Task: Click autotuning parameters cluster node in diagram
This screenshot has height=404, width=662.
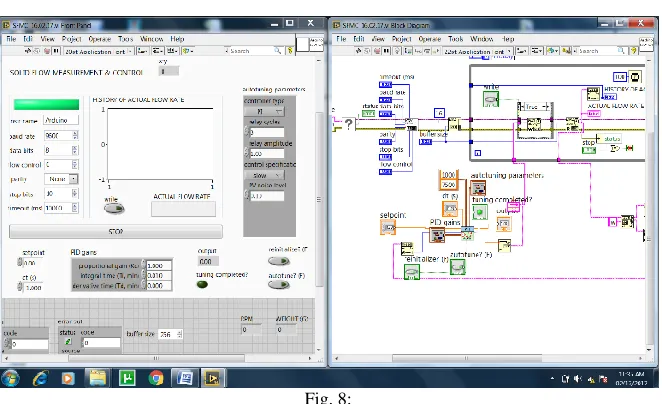Action: [478, 188]
